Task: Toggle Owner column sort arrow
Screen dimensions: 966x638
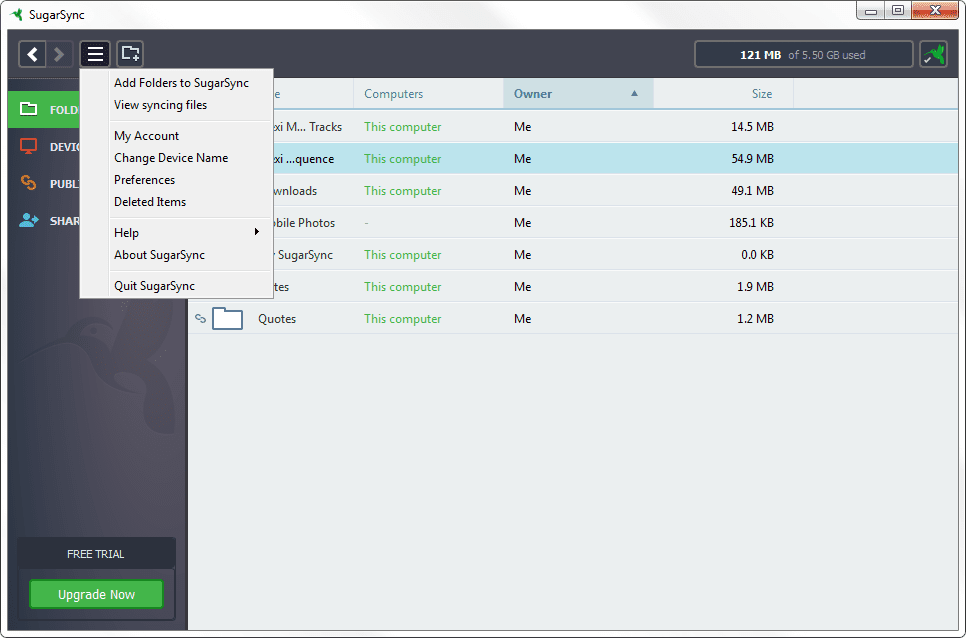Action: pos(634,93)
